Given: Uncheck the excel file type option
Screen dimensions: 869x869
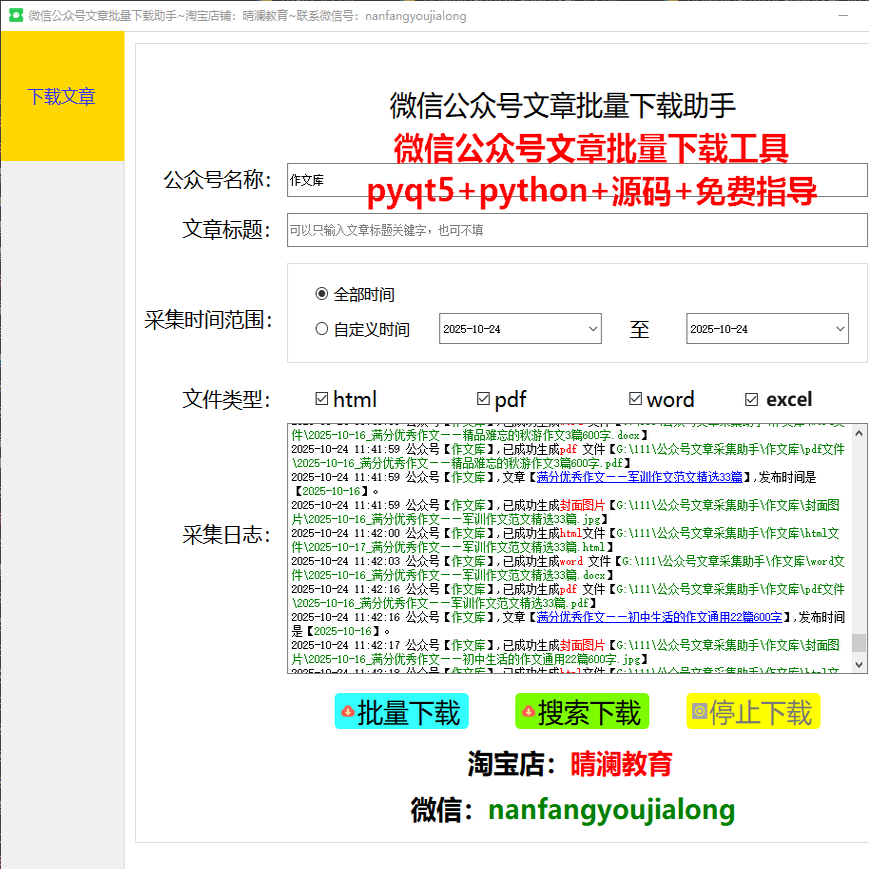Looking at the screenshot, I should pos(751,399).
